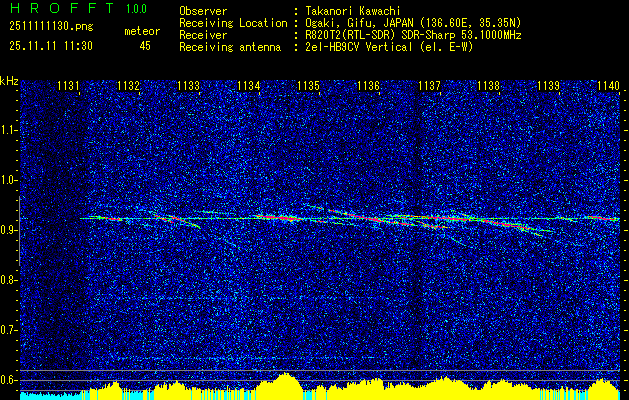Viewport: 629px width, 400px height.
Task: Click the 1.1 kHz axis label
Action: (x=8, y=130)
